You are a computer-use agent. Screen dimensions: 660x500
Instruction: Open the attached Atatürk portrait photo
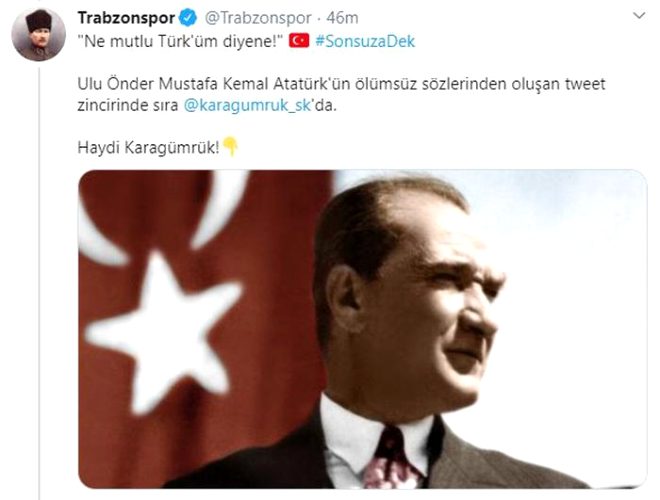(x=362, y=329)
